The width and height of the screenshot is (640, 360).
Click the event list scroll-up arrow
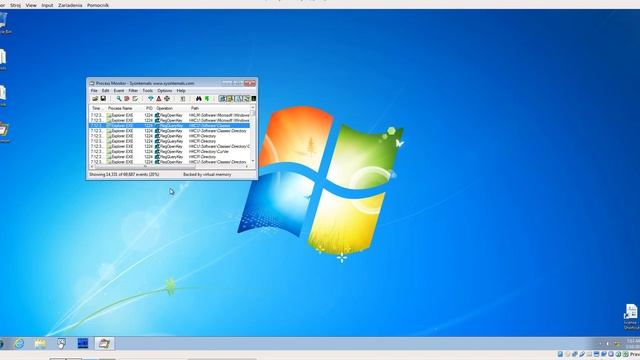coord(253,108)
